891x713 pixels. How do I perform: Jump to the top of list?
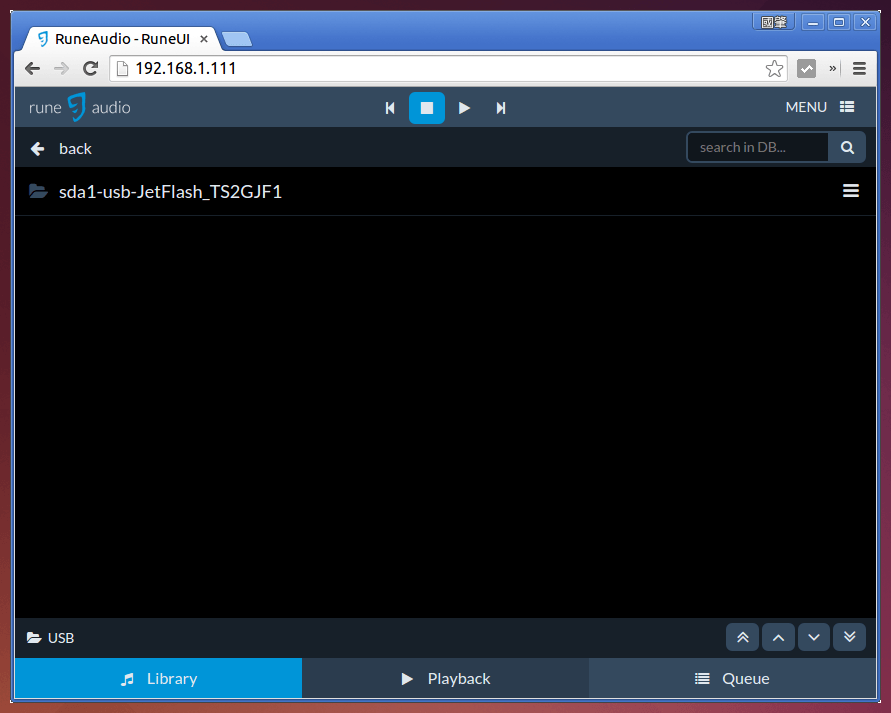click(x=742, y=637)
